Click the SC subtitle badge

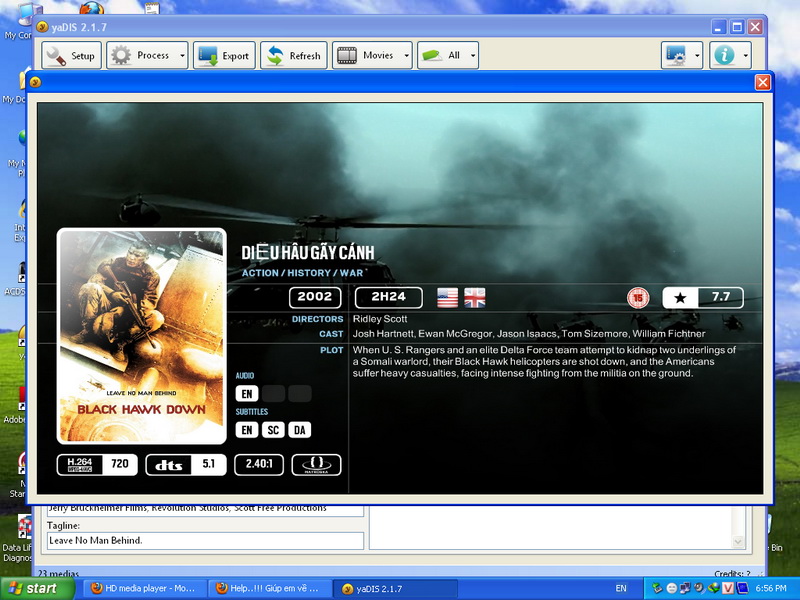tap(273, 430)
